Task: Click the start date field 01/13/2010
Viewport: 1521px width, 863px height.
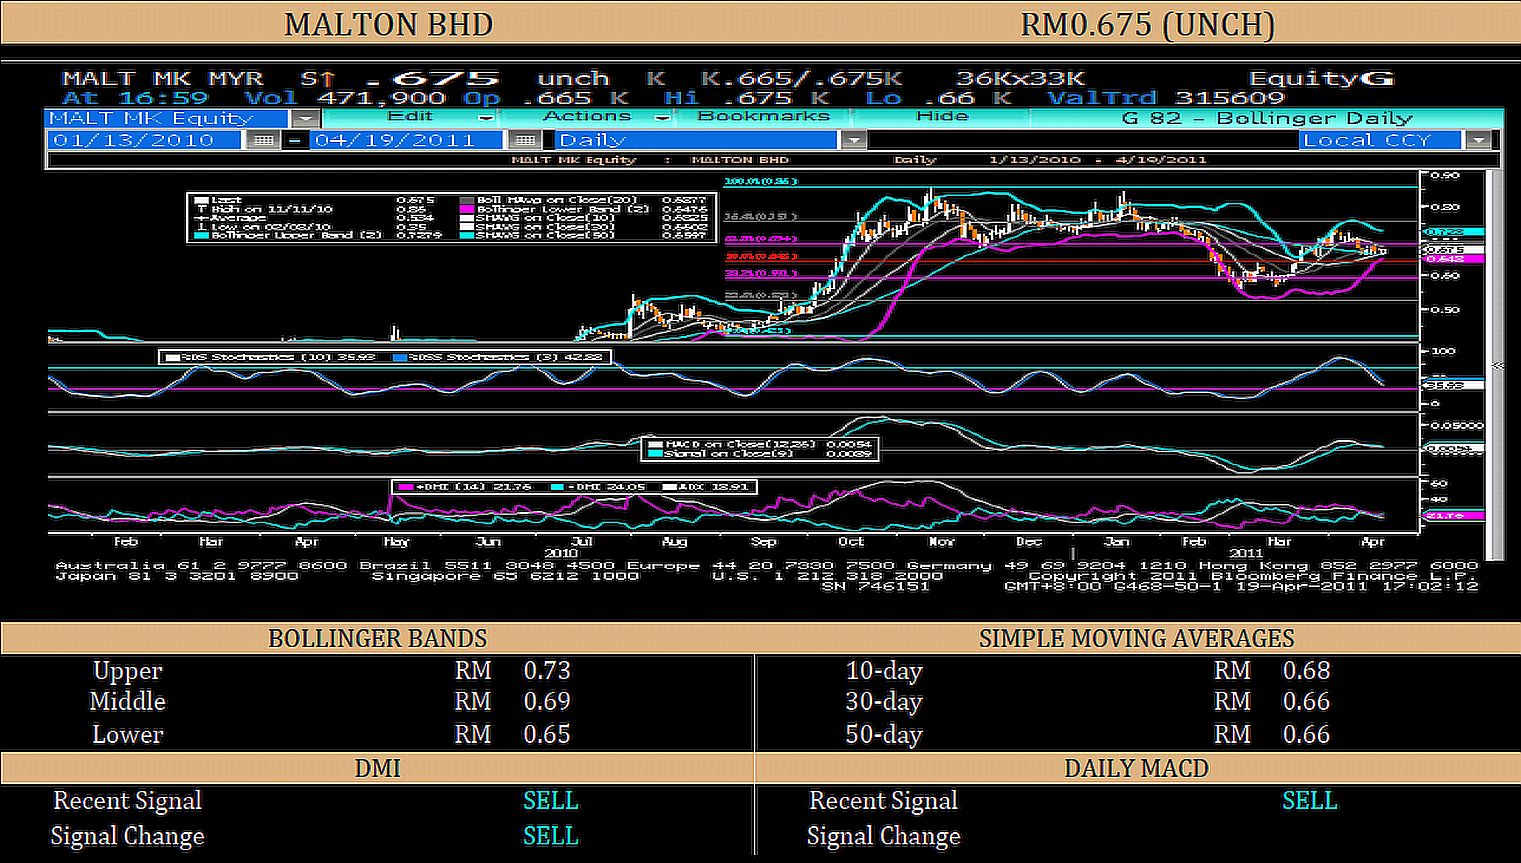Action: click(x=144, y=140)
